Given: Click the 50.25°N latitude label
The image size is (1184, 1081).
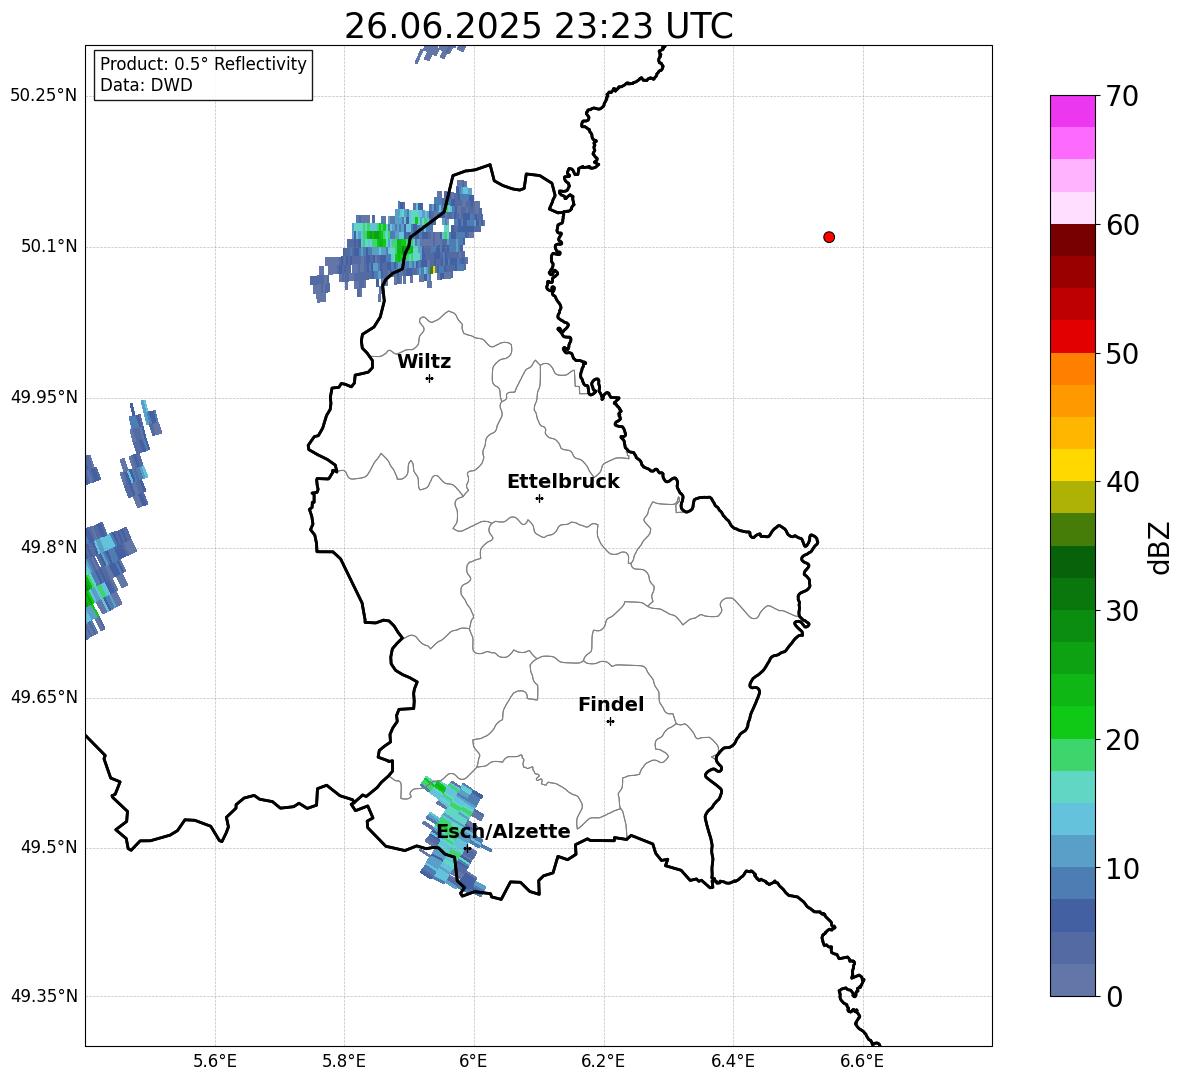Looking at the screenshot, I should click(44, 96).
